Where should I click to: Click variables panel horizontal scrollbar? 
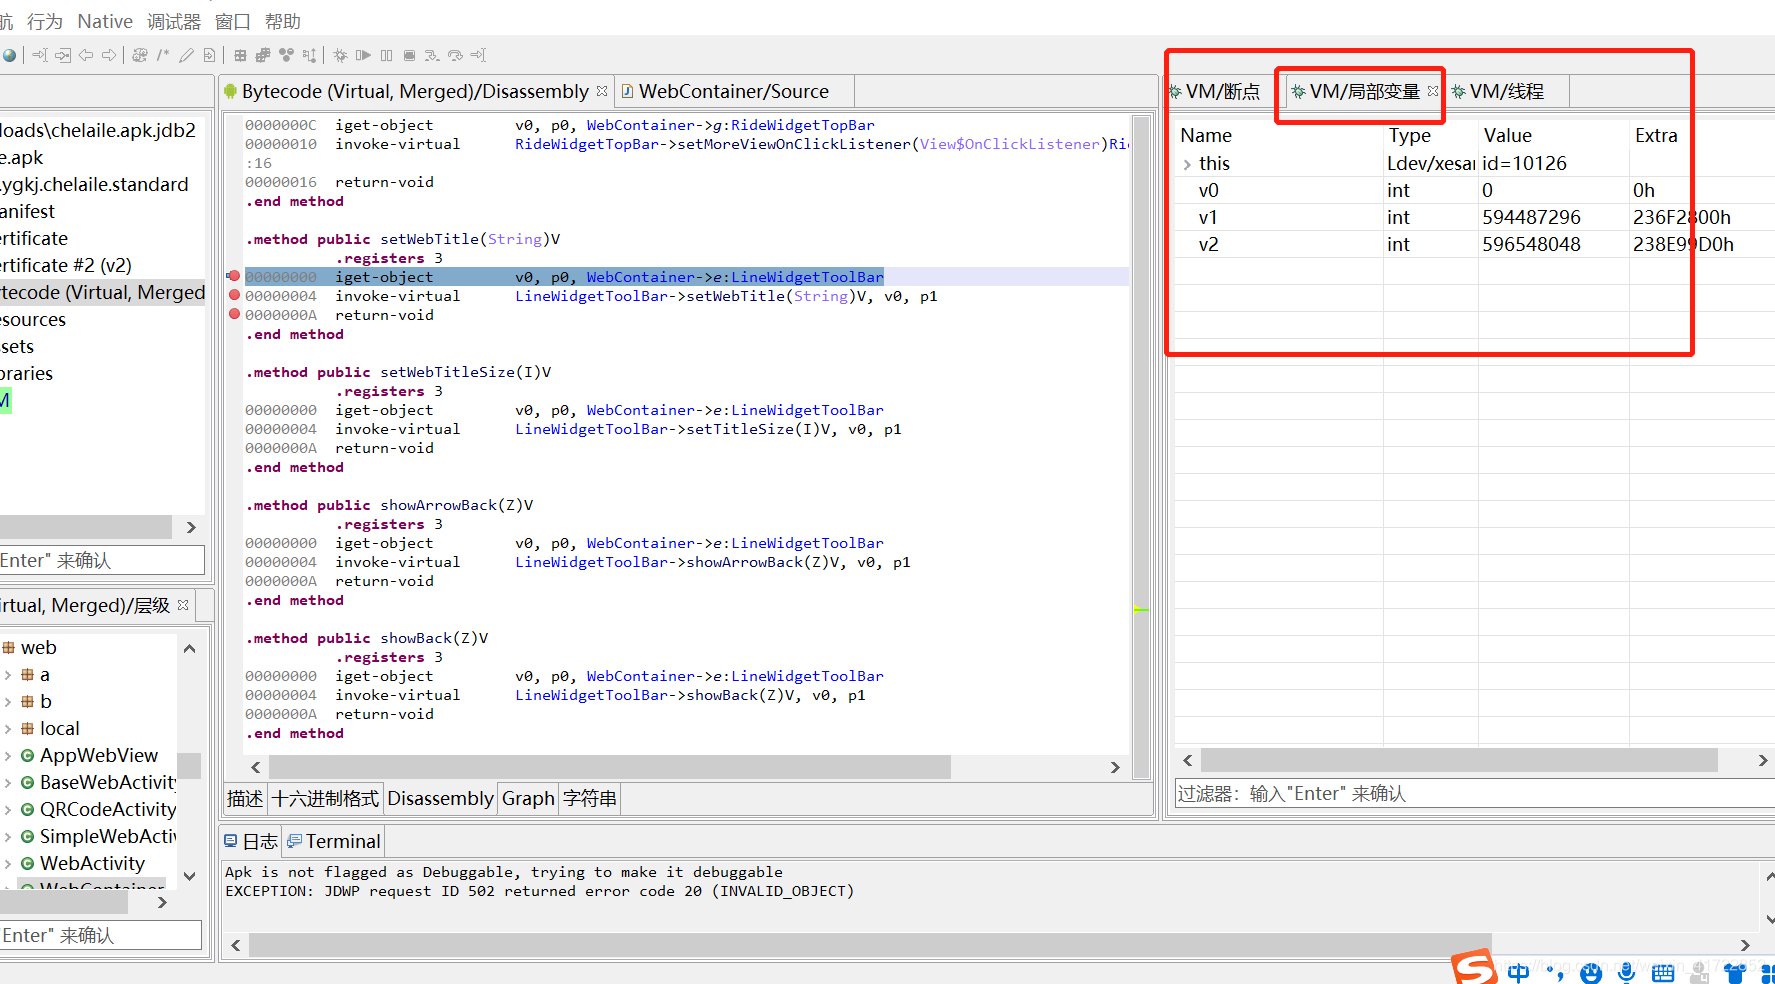(1460, 760)
